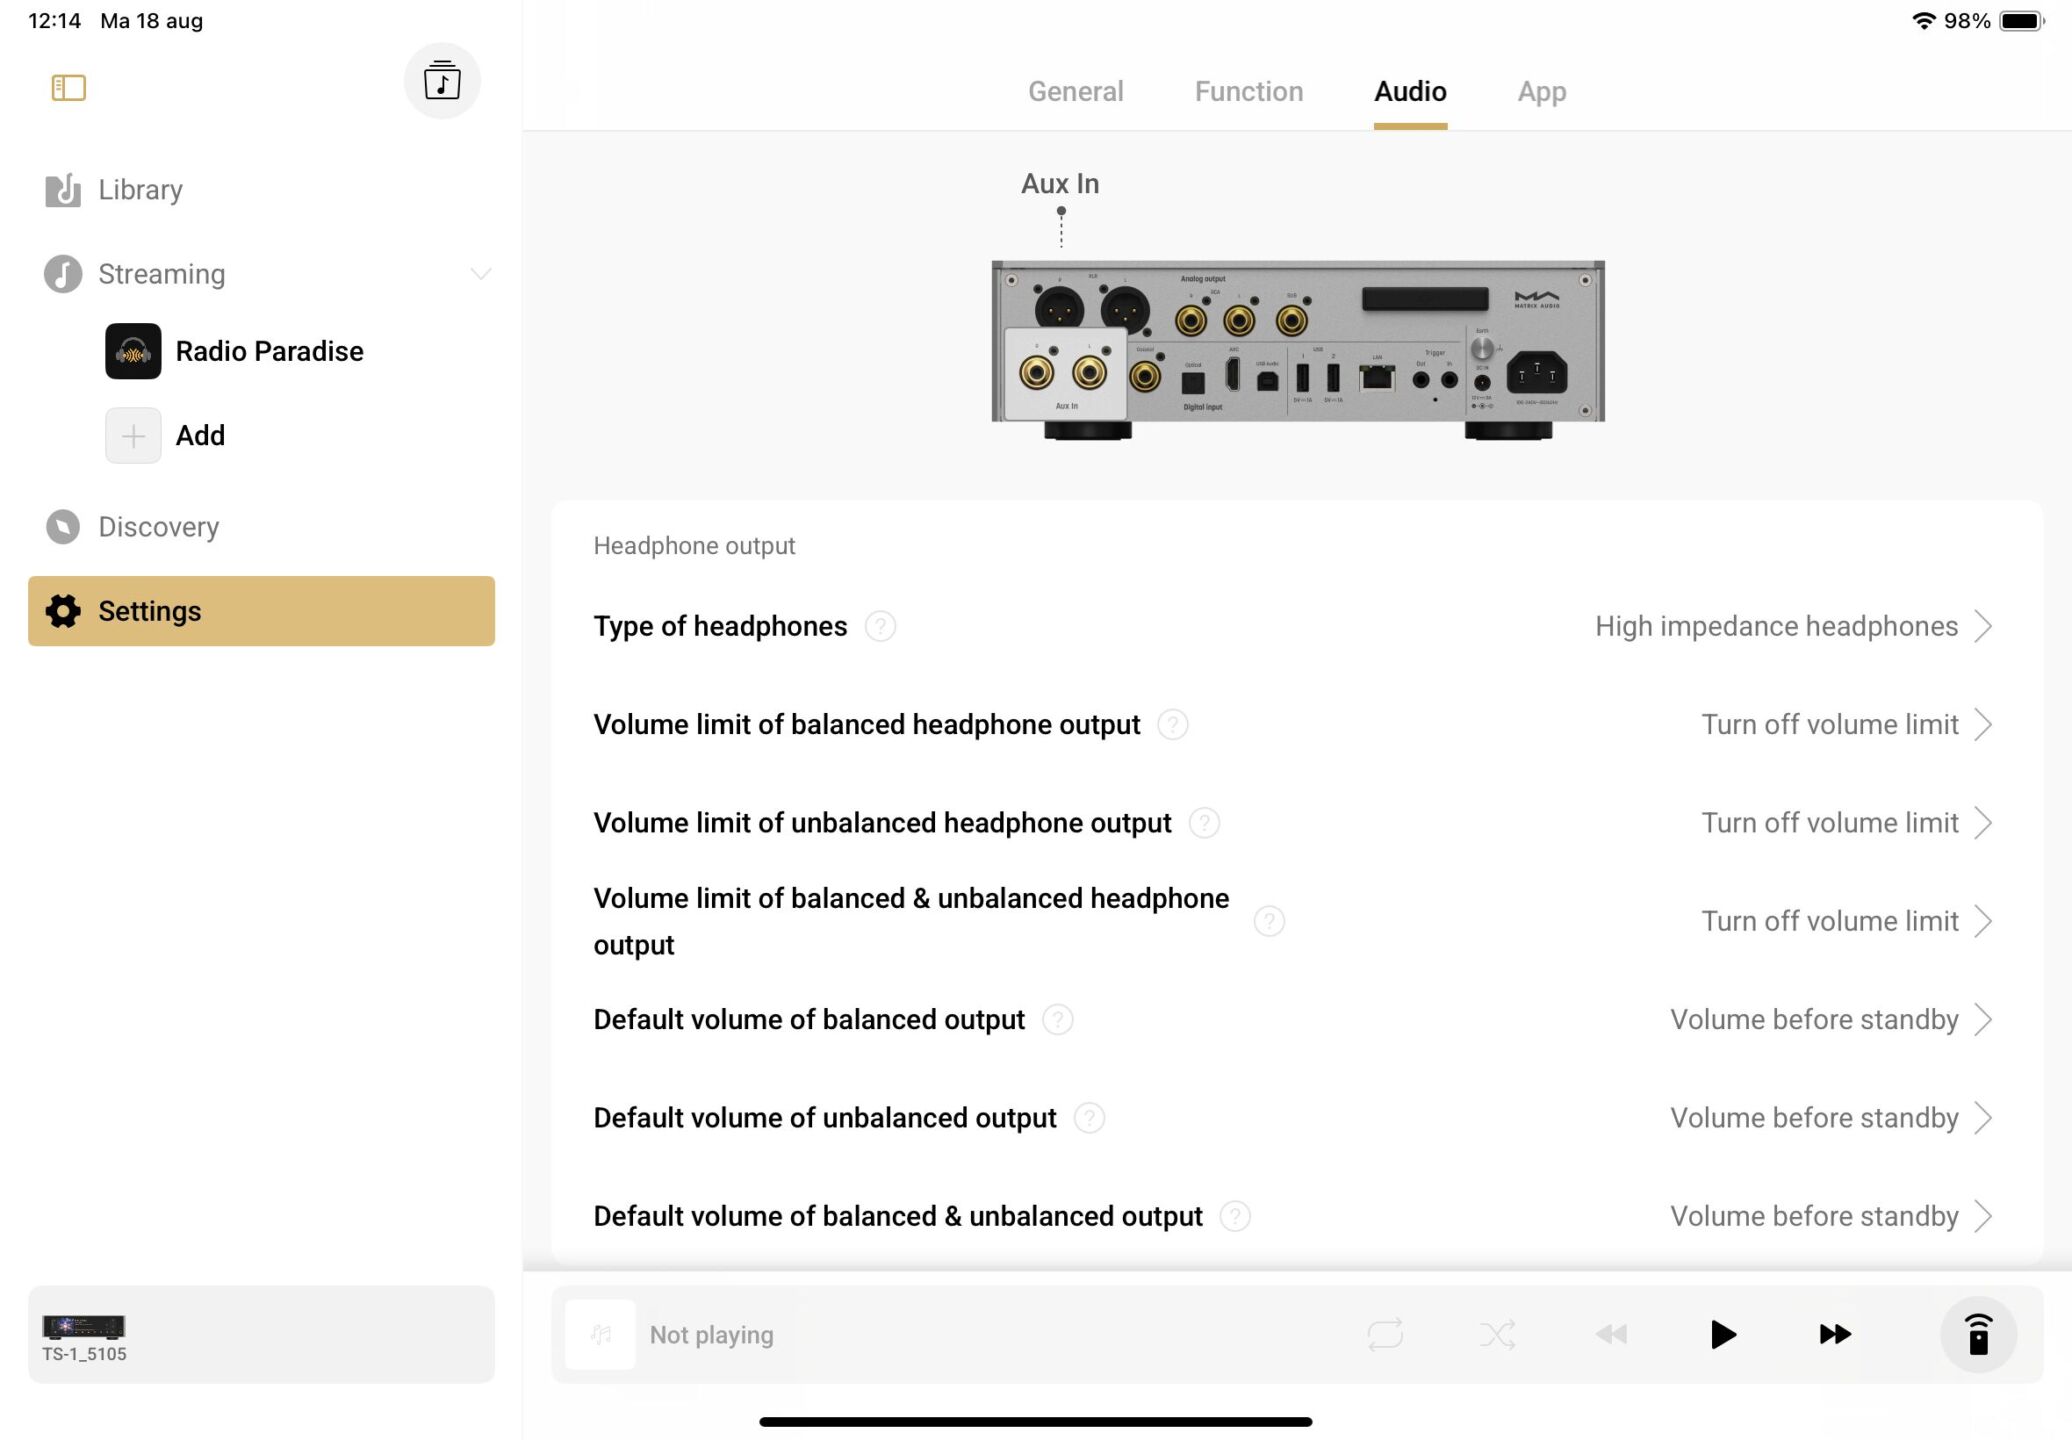Check the battery status indicator
Viewport: 2072px width, 1440px height.
[2021, 21]
